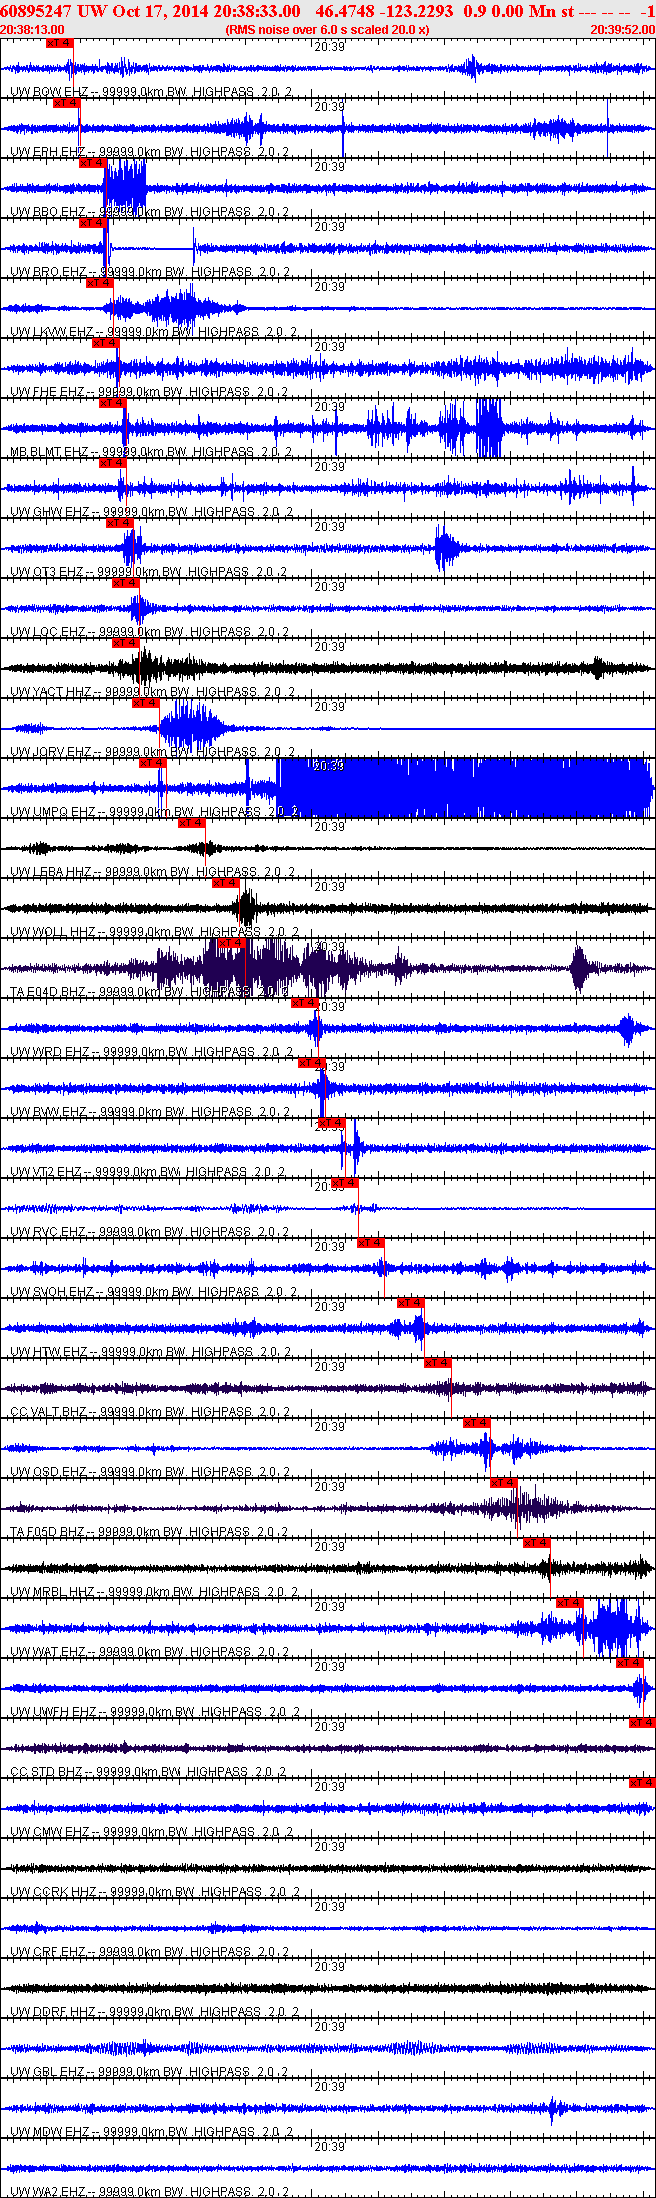Select the red pick flag on BOW trace
Viewport: 656px width, 2198px height.
pos(60,43)
